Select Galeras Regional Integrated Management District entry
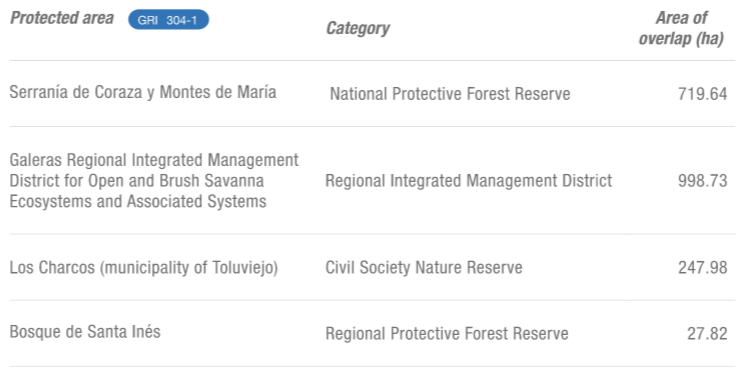This screenshot has height=376, width=749. tap(154, 181)
